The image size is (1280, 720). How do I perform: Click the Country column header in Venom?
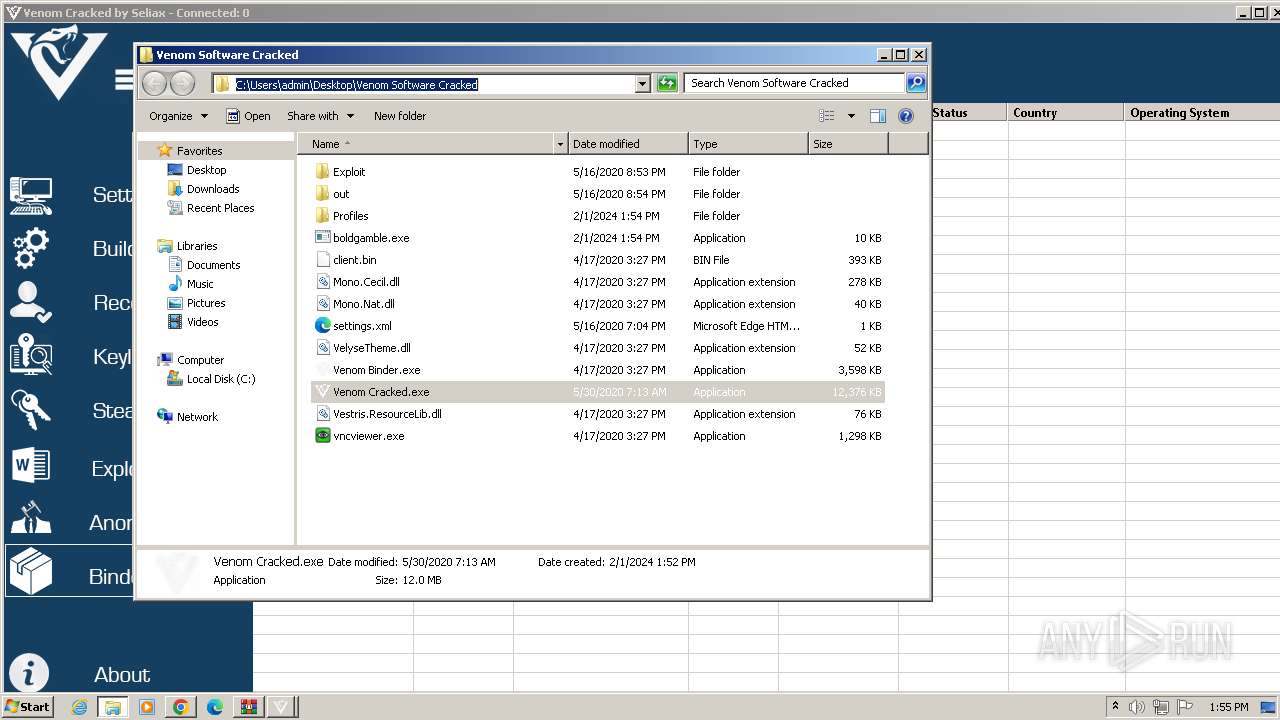point(1065,113)
